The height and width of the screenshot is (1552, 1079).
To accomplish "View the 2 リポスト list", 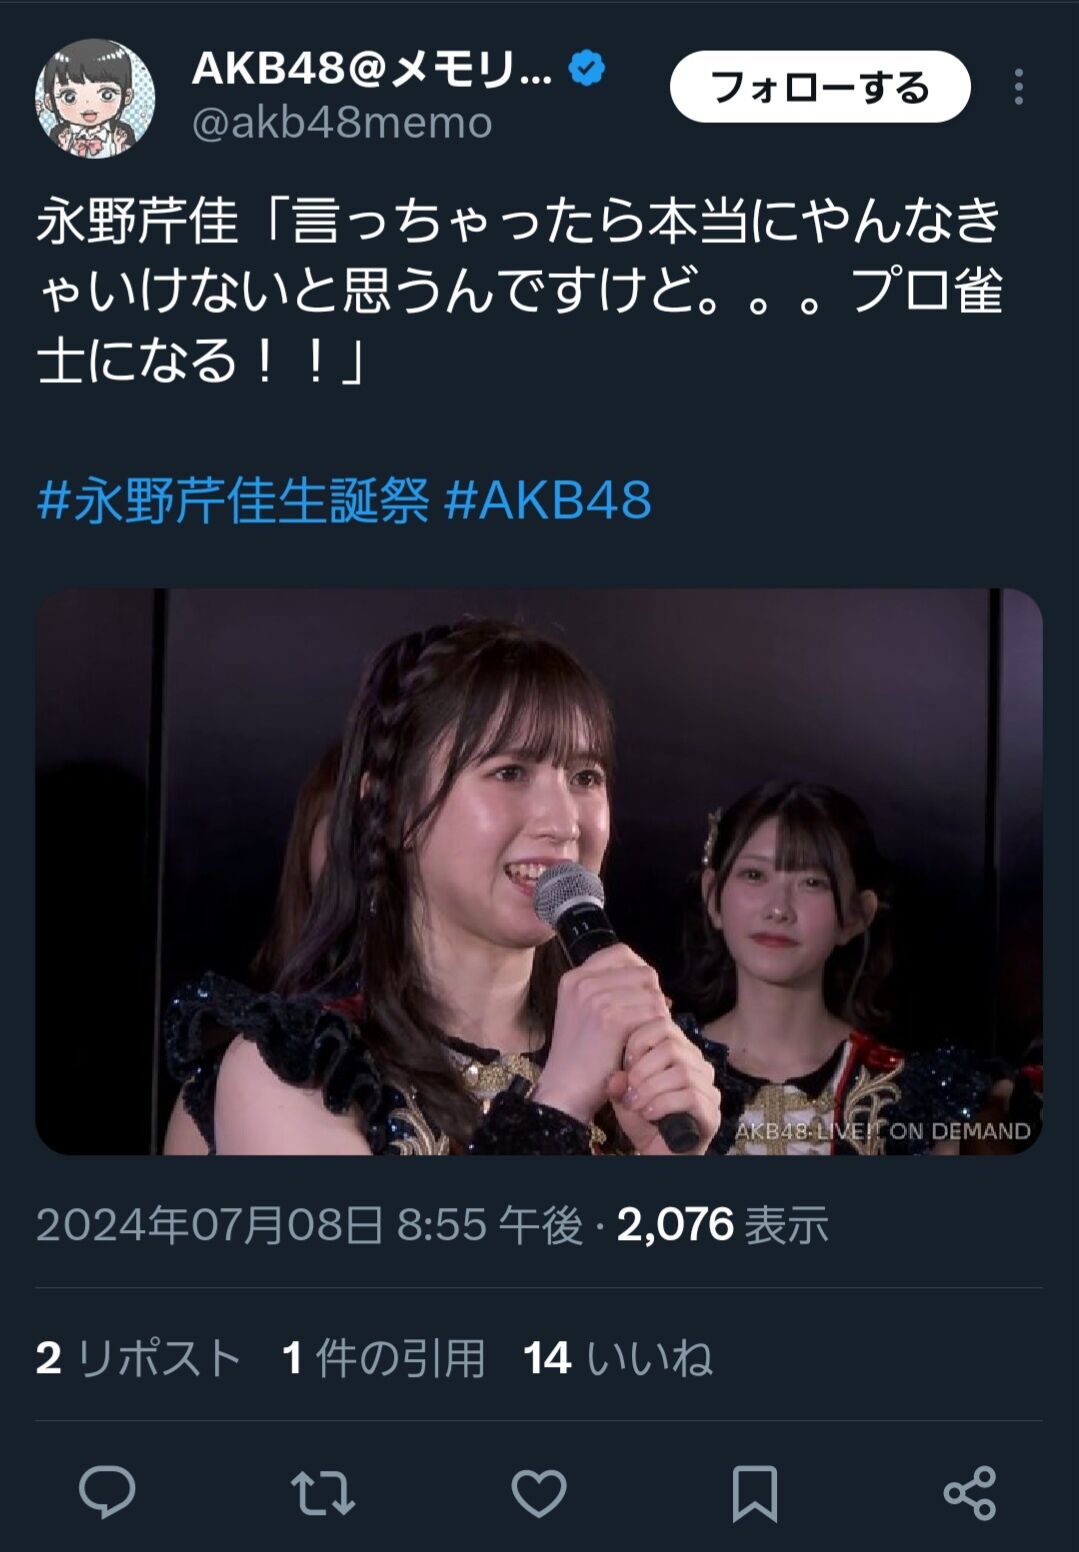I will [139, 1358].
